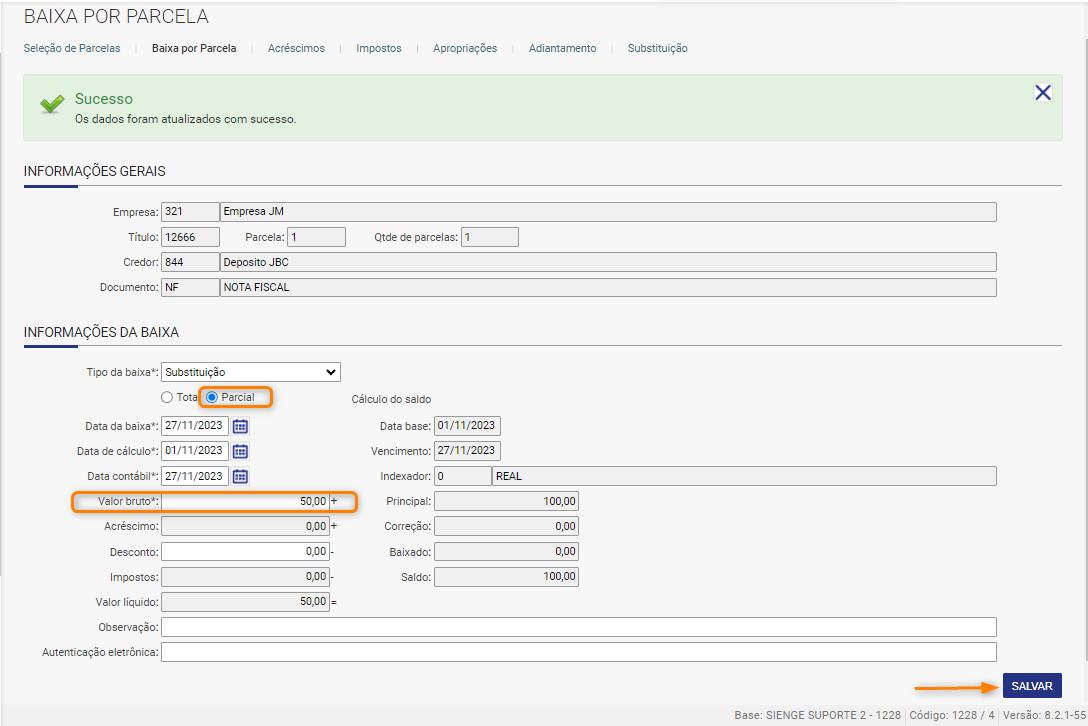Click the Código: 1228 / 4 status text
1088x726 pixels.
point(951,715)
